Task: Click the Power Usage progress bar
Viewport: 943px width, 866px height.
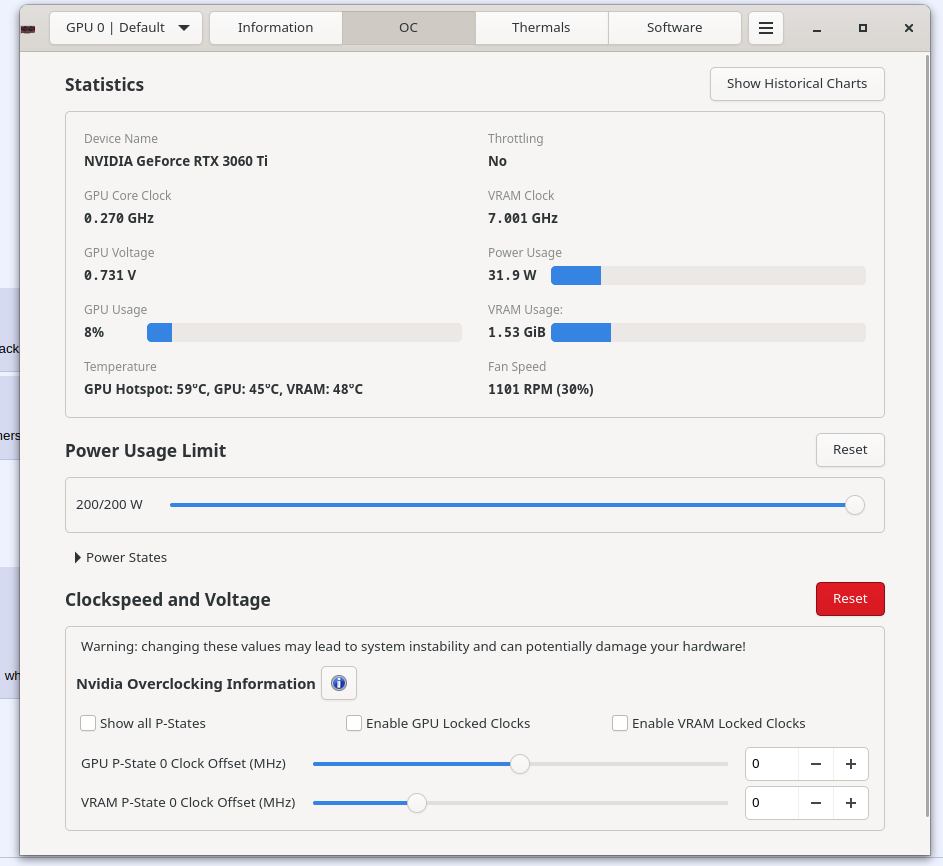Action: tap(708, 275)
